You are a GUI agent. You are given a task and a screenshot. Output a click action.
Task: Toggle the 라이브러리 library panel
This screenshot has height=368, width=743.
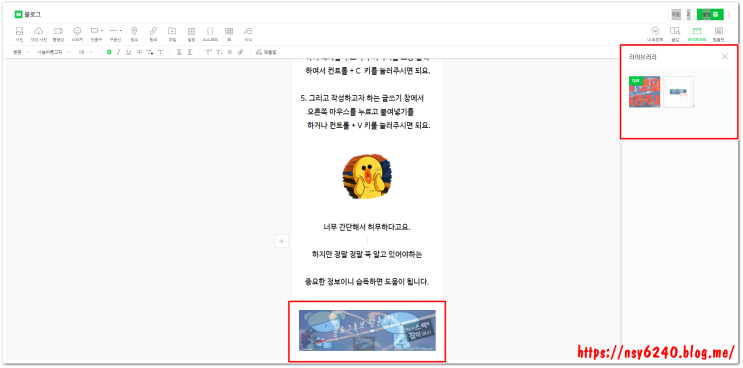(x=697, y=34)
